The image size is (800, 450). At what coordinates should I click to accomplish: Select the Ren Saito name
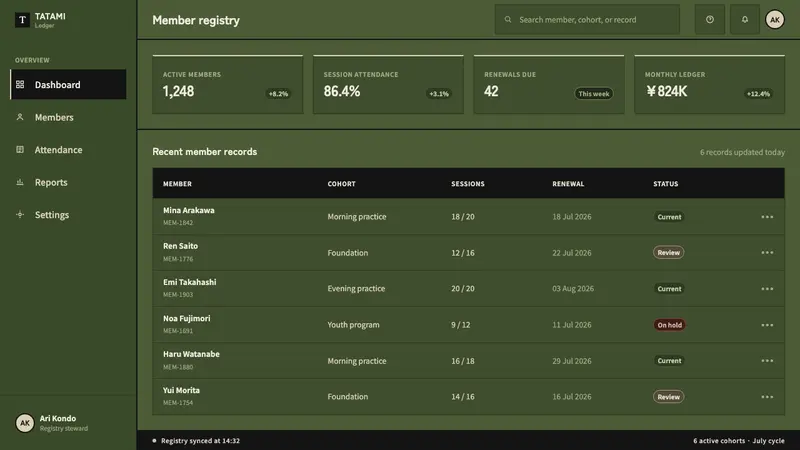click(x=181, y=246)
